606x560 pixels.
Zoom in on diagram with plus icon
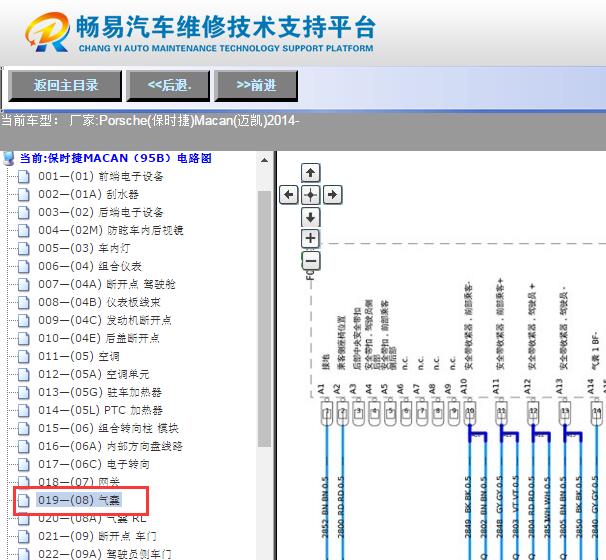tap(310, 238)
